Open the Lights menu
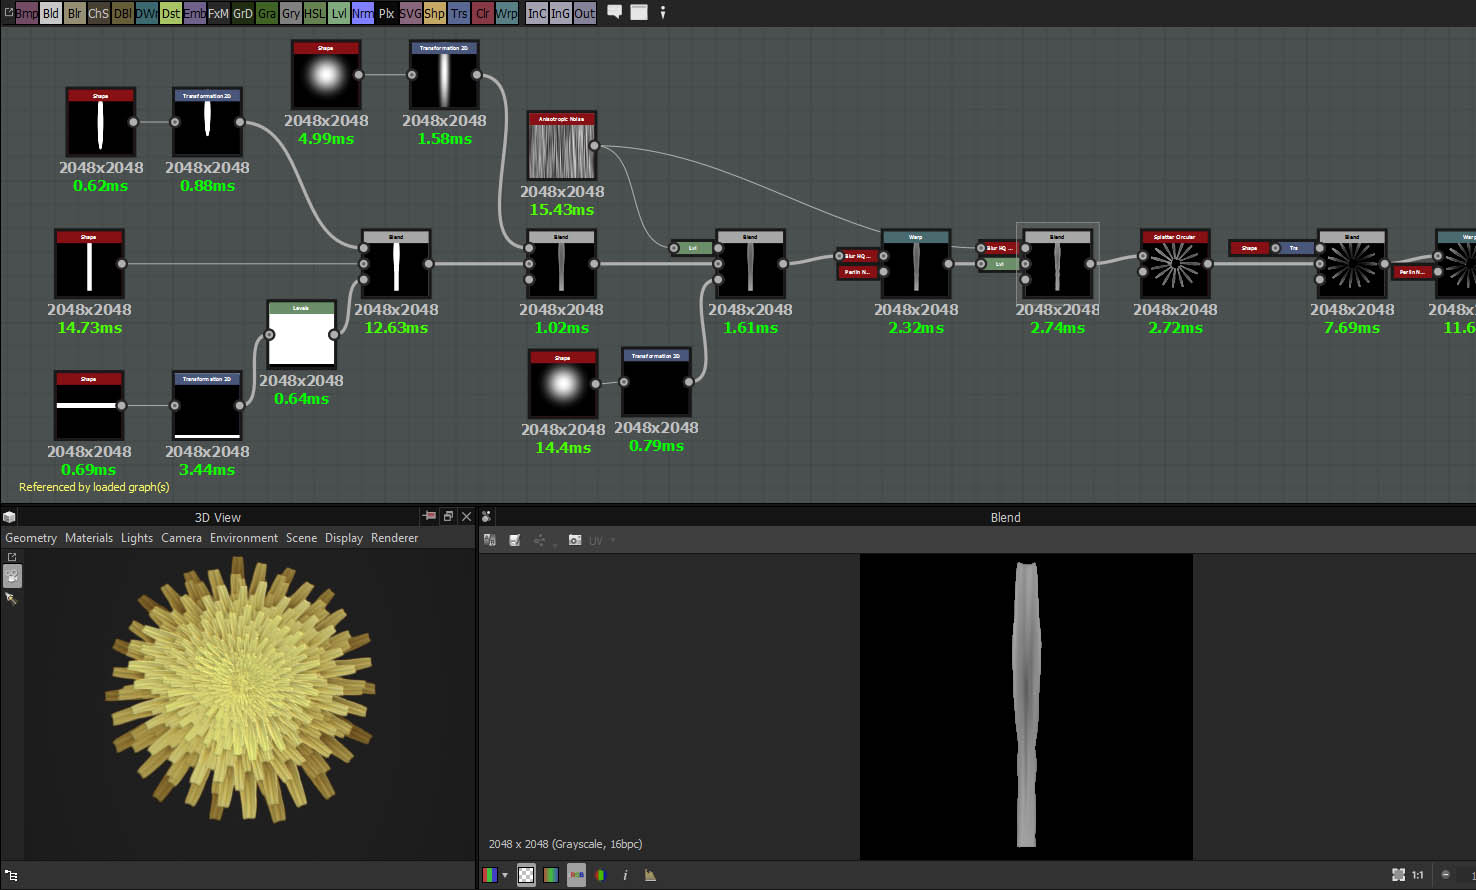The width and height of the screenshot is (1476, 890). pyautogui.click(x=137, y=538)
